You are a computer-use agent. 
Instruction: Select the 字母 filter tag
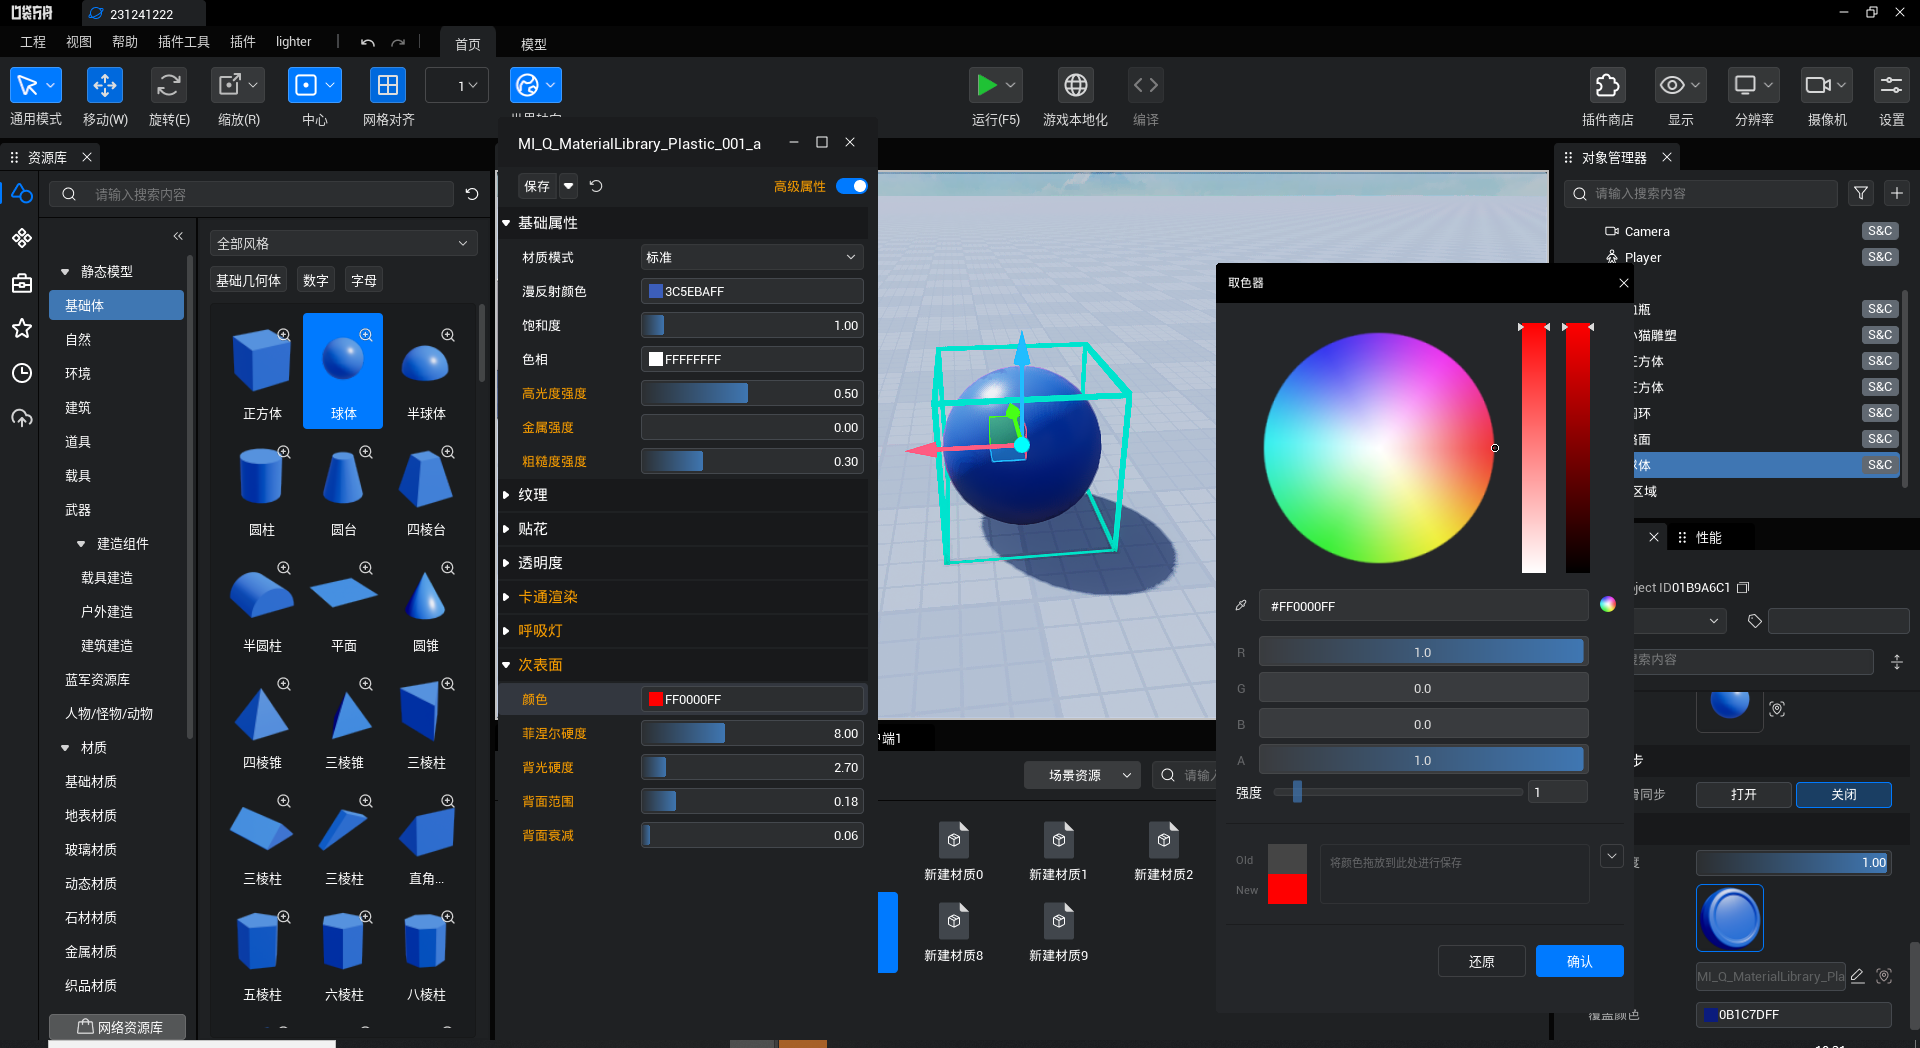364,281
